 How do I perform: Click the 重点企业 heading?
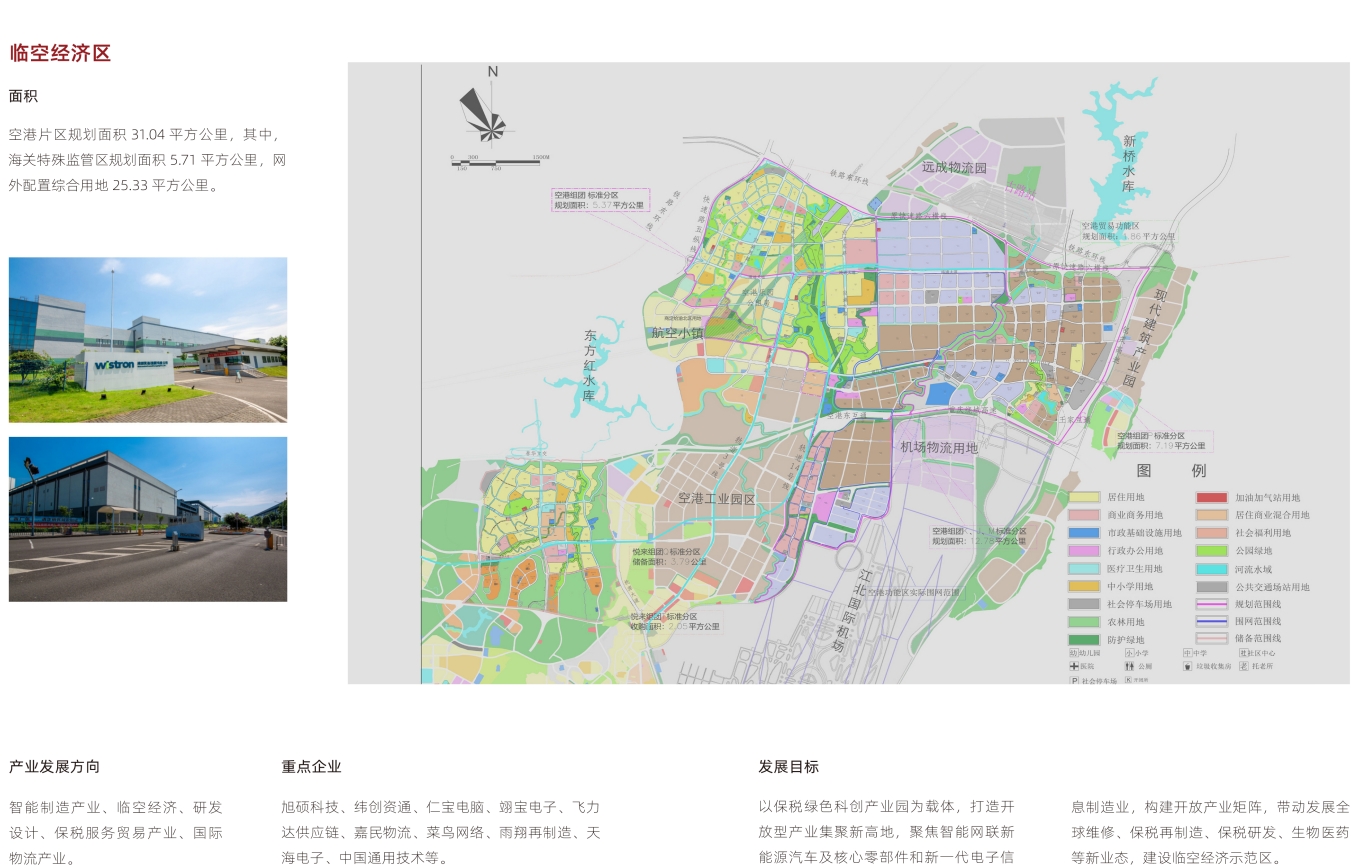tap(311, 767)
